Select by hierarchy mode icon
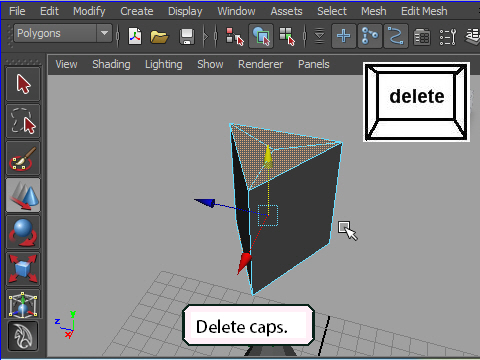This screenshot has height=360, width=480. pos(235,36)
